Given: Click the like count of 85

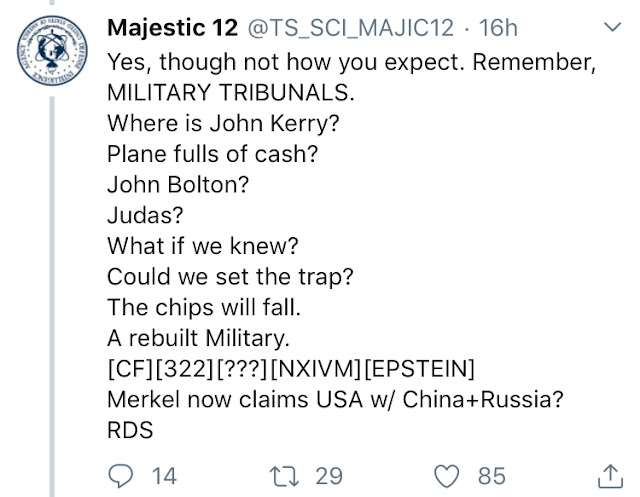Looking at the screenshot, I should 491,474.
